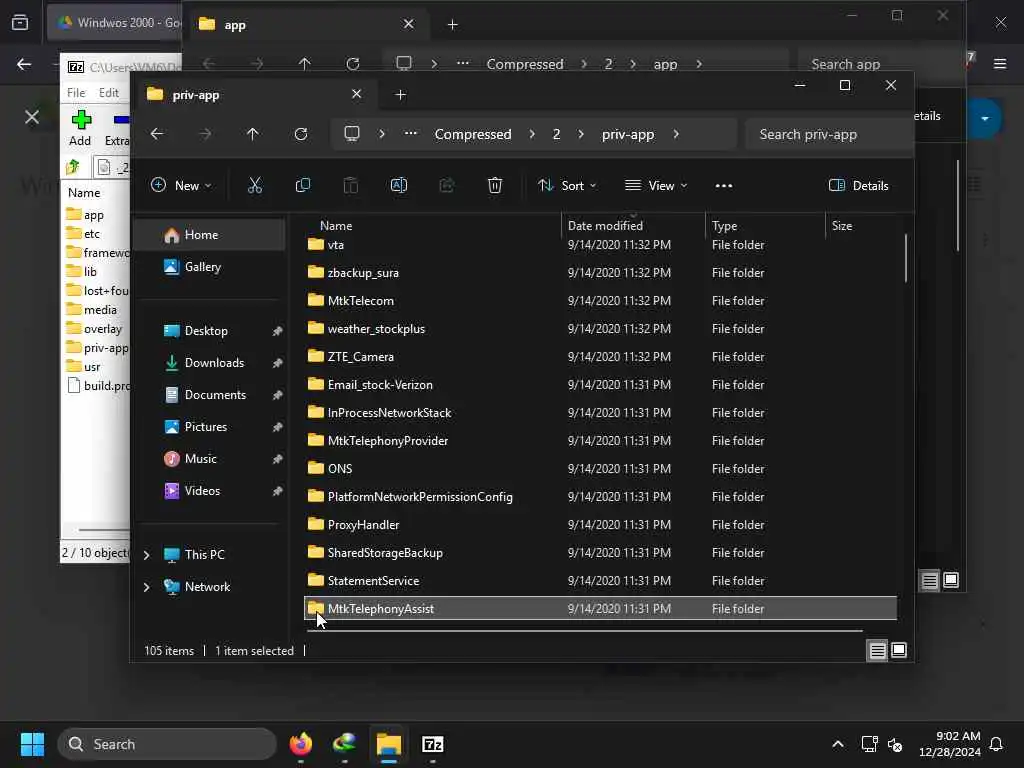Click the This PC monitor icon in priv-app address bar
Screen dimensions: 1024x768
point(352,134)
